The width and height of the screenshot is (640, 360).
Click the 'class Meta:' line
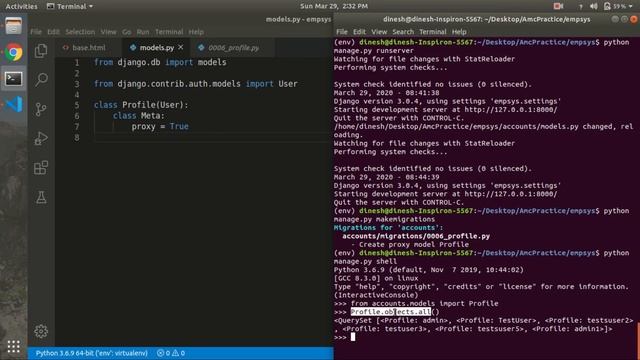(139, 116)
